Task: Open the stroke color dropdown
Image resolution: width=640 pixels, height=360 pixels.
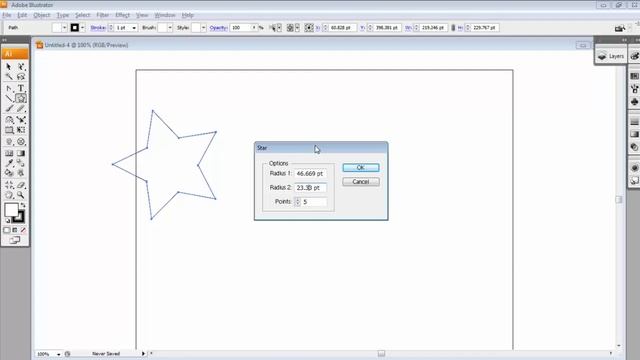Action: tap(82, 28)
